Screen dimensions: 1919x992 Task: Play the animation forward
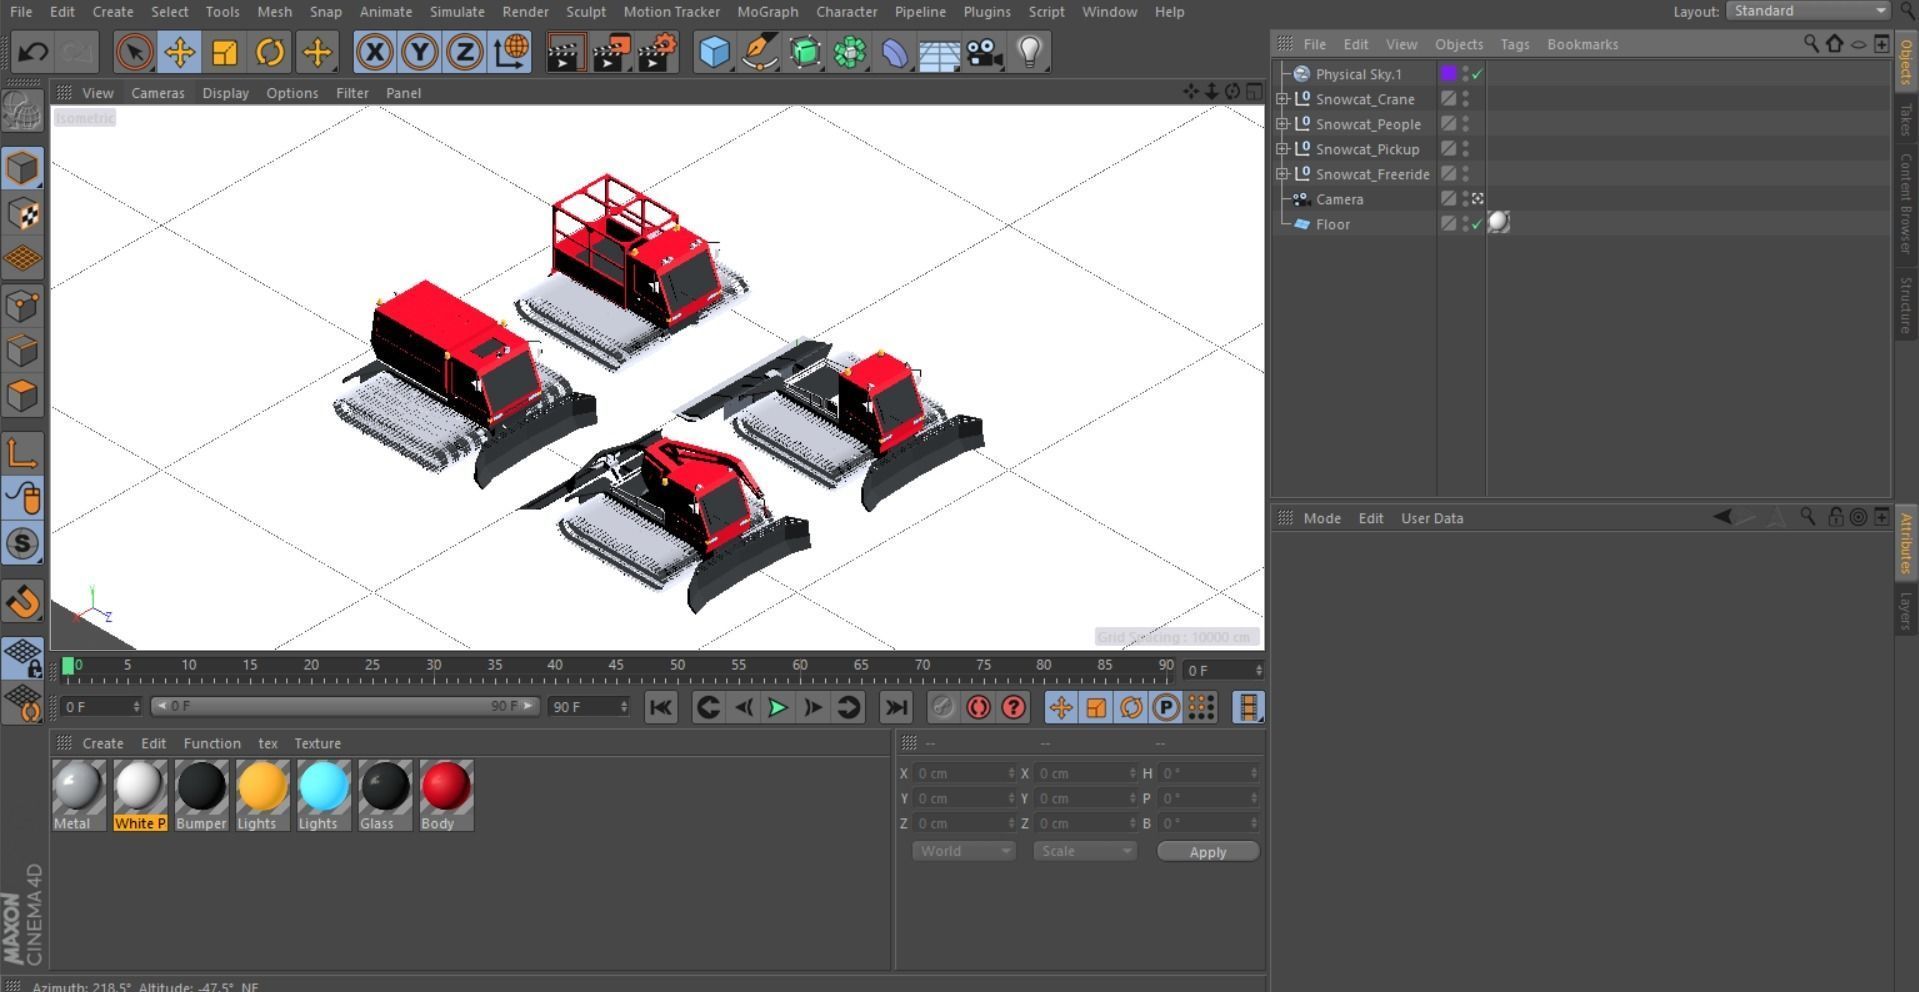(x=777, y=708)
